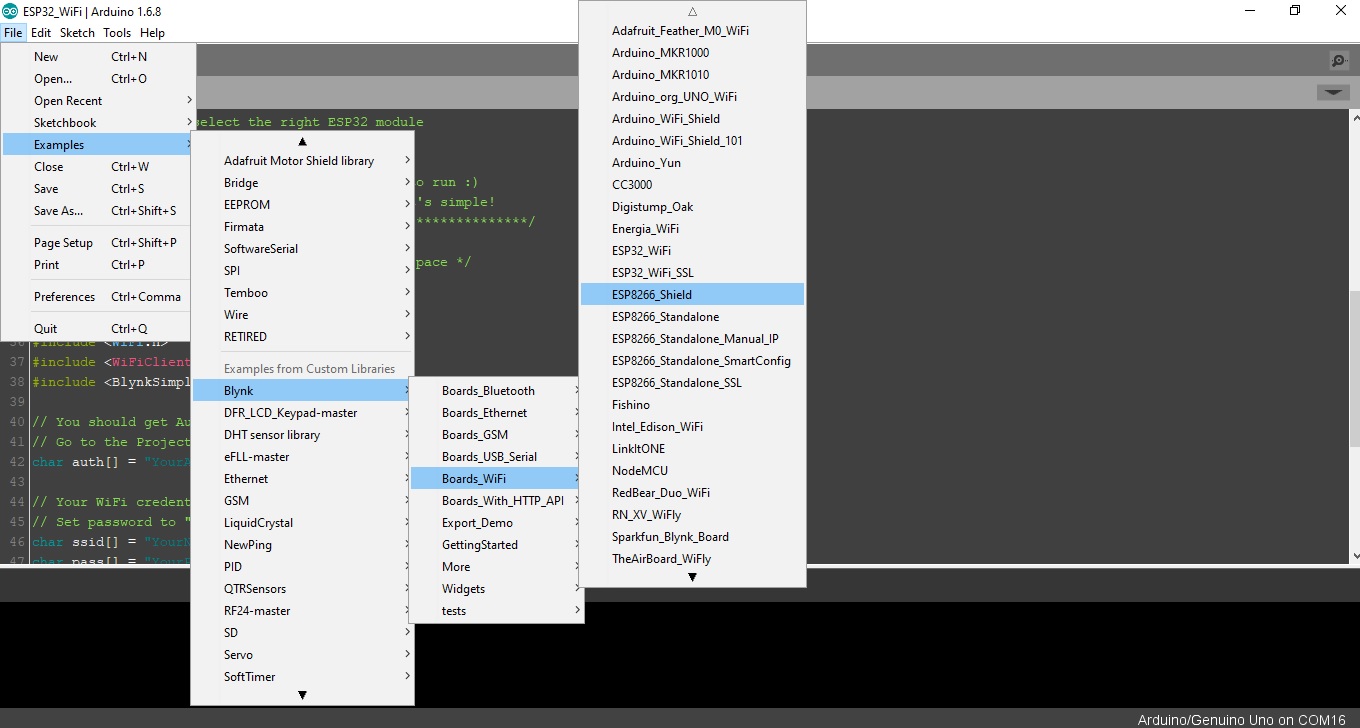The image size is (1360, 728).
Task: Choose New from the File menu
Action: click(98, 57)
